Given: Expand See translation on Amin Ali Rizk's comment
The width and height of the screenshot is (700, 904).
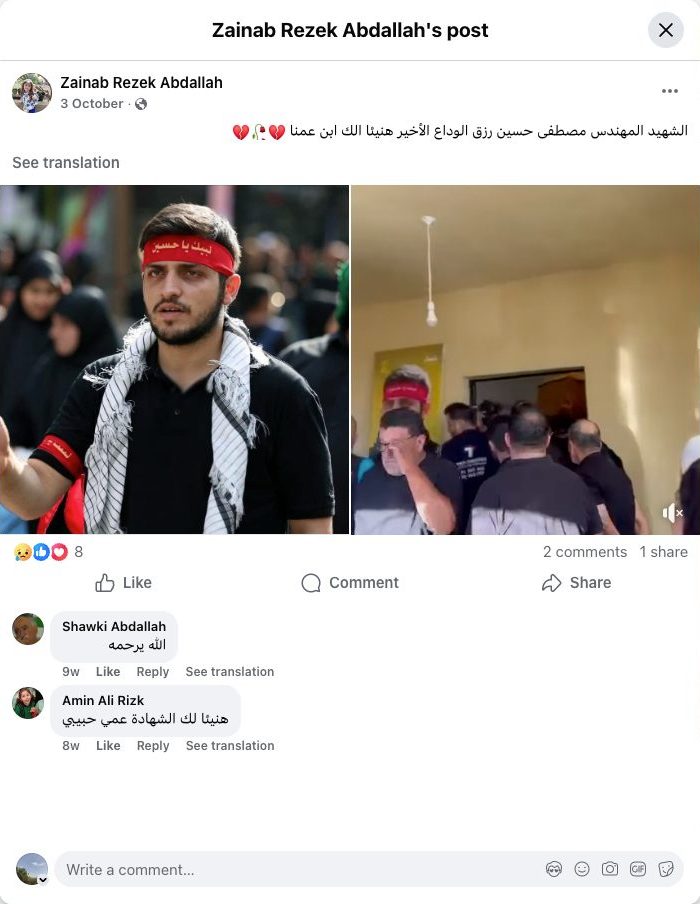Looking at the screenshot, I should click(230, 745).
